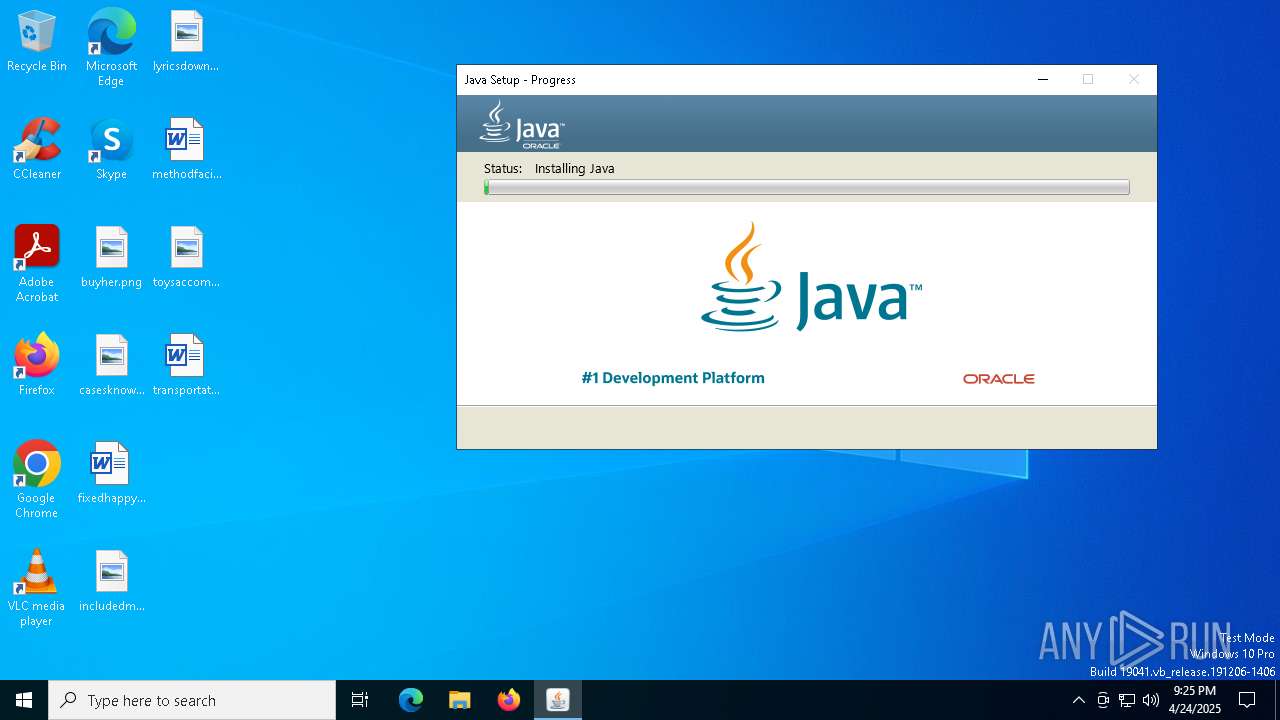The height and width of the screenshot is (720, 1280).
Task: Open the Recycle Bin desktop icon
Action: (37, 42)
